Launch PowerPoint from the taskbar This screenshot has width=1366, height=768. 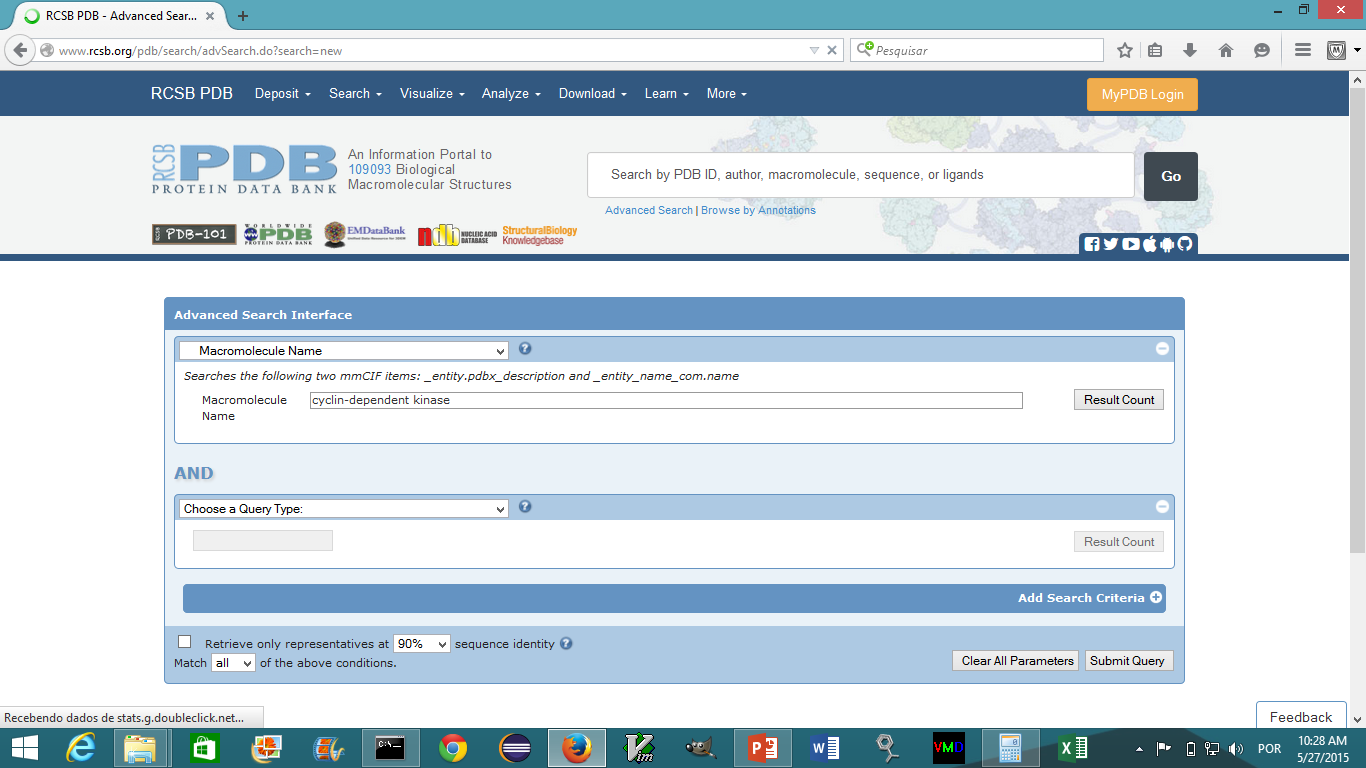[x=762, y=748]
